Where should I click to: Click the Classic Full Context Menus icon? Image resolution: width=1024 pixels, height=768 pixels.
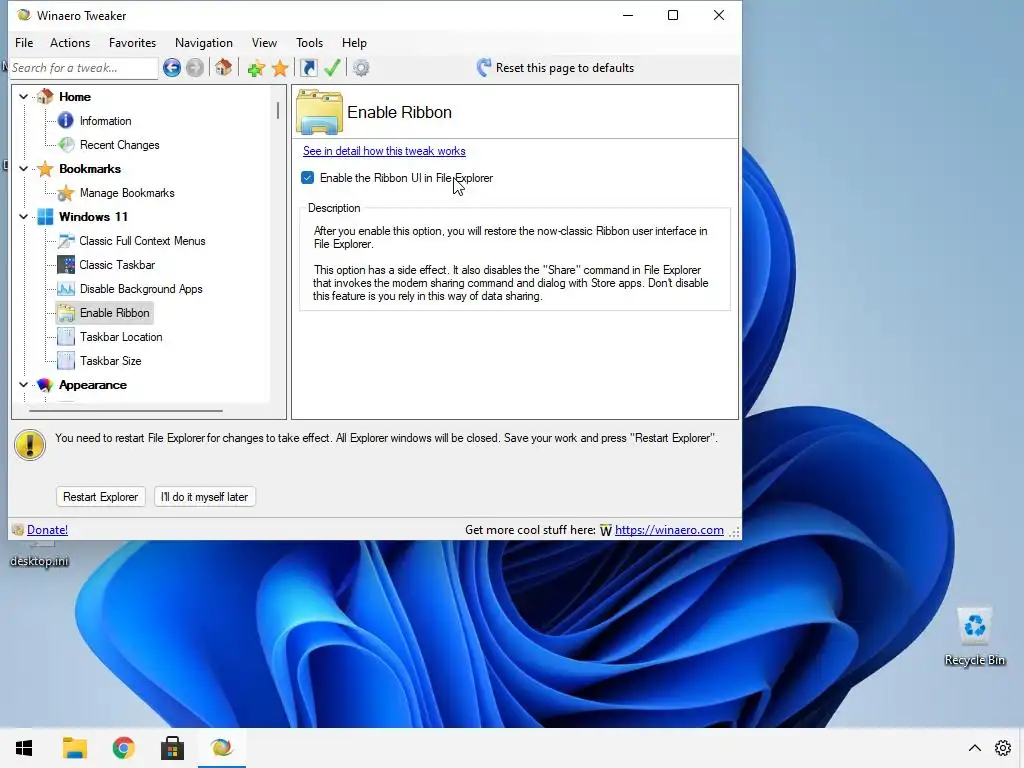[x=65, y=240]
